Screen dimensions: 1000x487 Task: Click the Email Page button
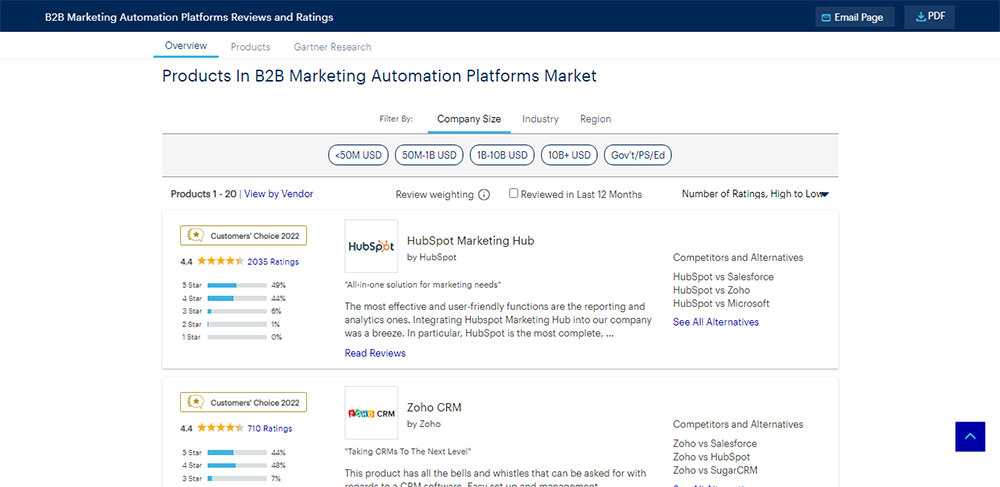point(855,17)
